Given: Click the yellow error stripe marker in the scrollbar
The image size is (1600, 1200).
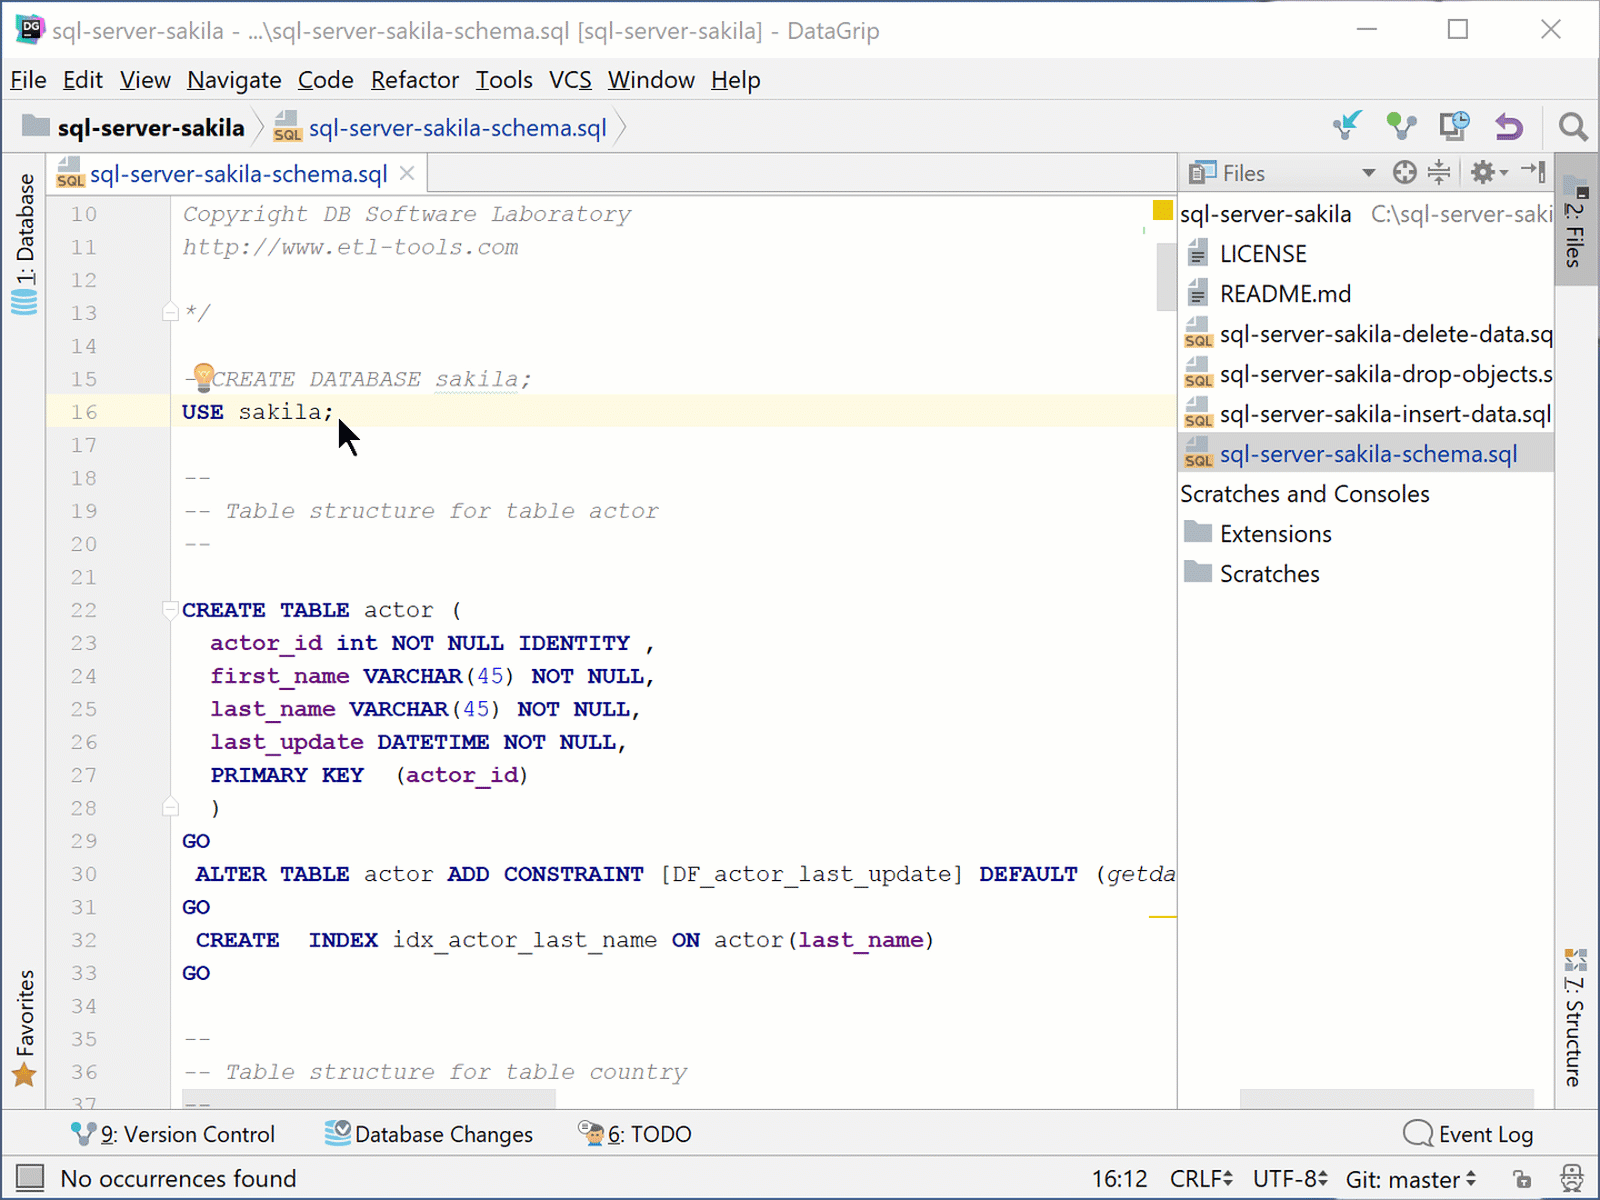Looking at the screenshot, I should [x=1161, y=210].
